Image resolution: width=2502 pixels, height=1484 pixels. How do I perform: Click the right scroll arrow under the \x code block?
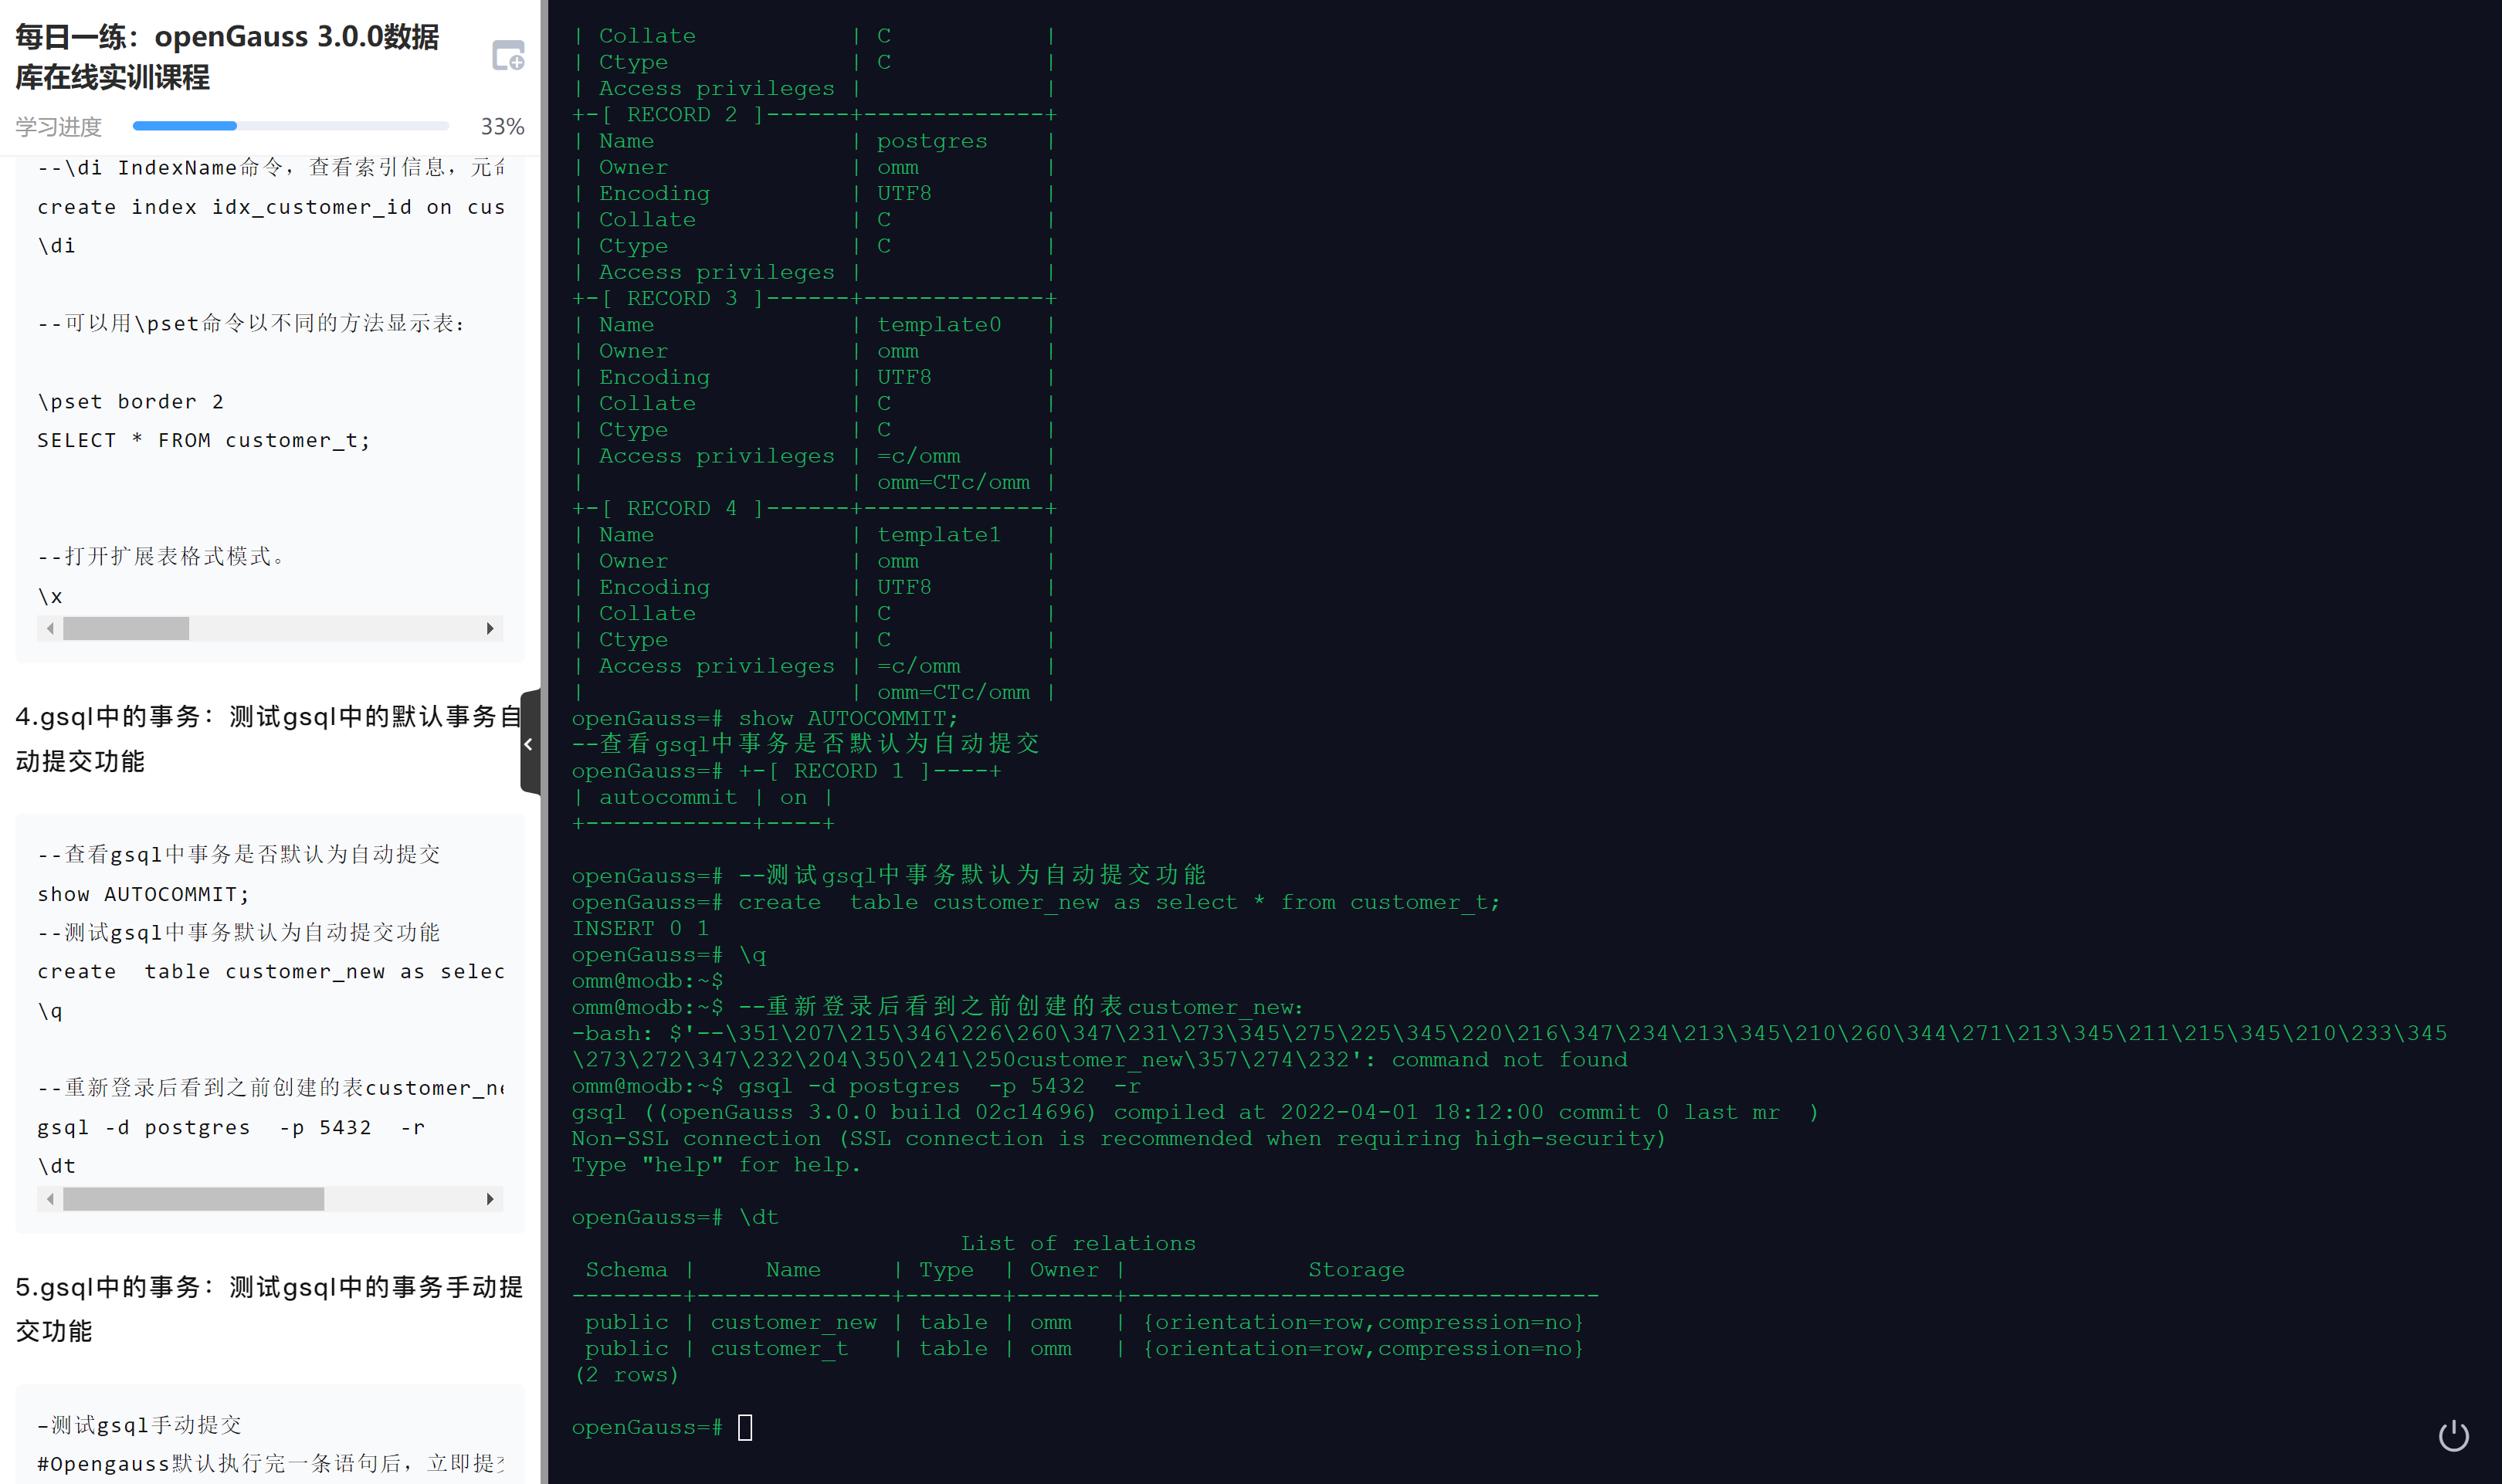(490, 628)
